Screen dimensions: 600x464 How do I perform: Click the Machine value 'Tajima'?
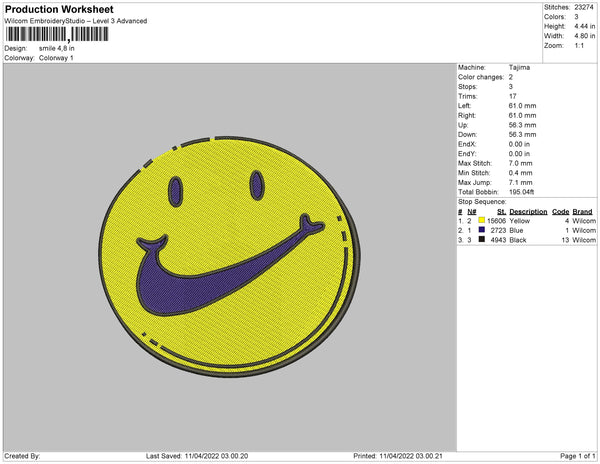pyautogui.click(x=519, y=67)
